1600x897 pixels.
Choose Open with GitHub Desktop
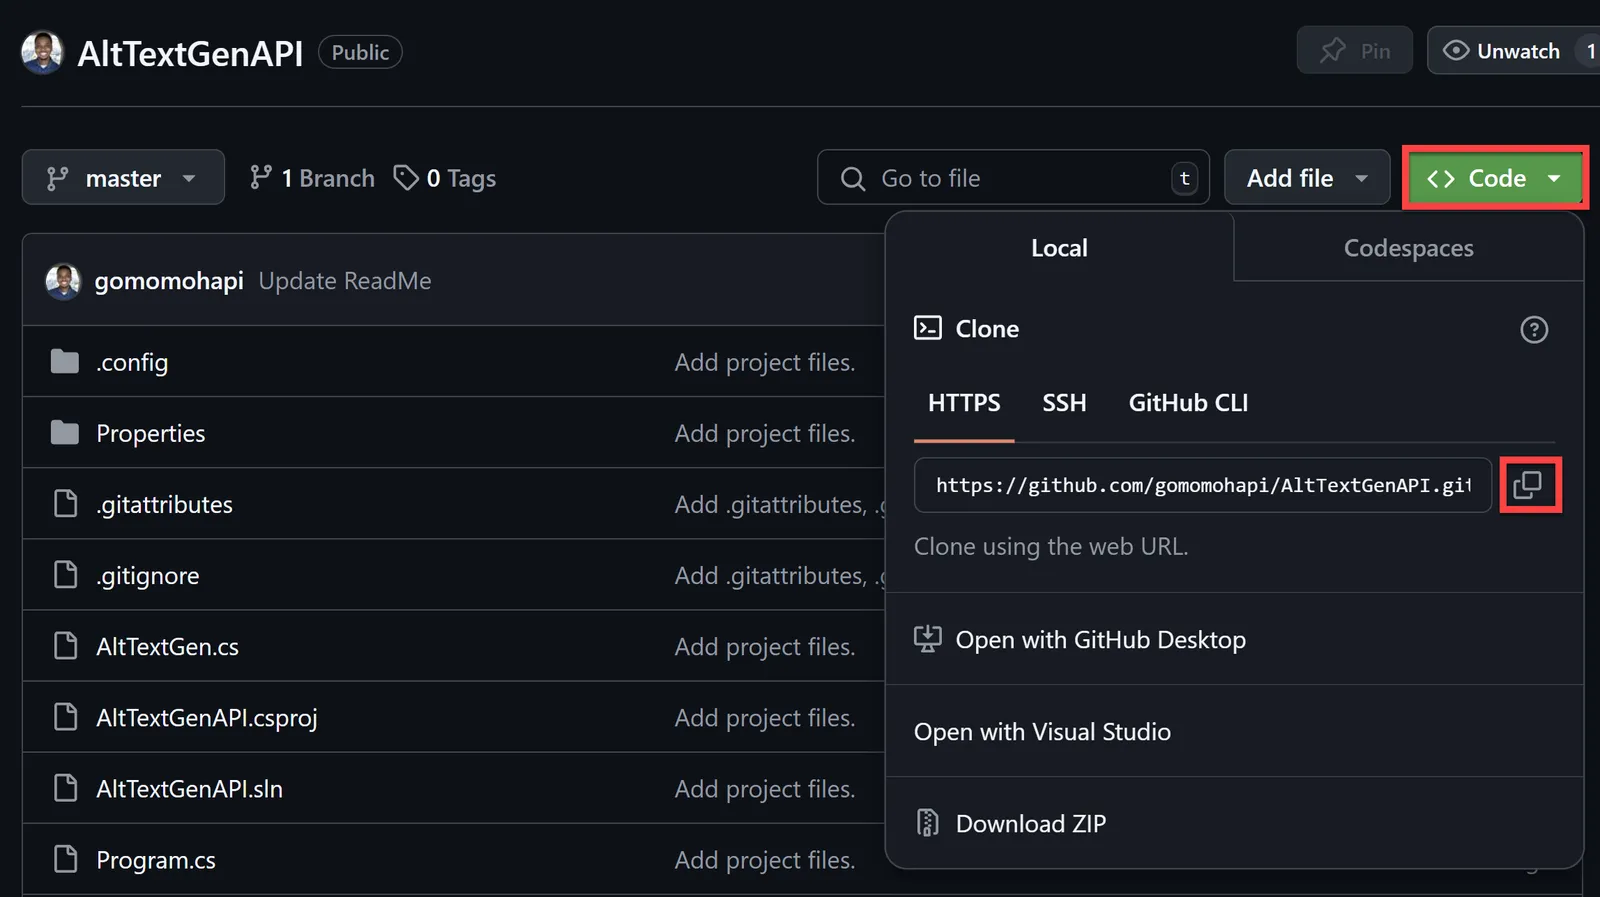[1234, 639]
